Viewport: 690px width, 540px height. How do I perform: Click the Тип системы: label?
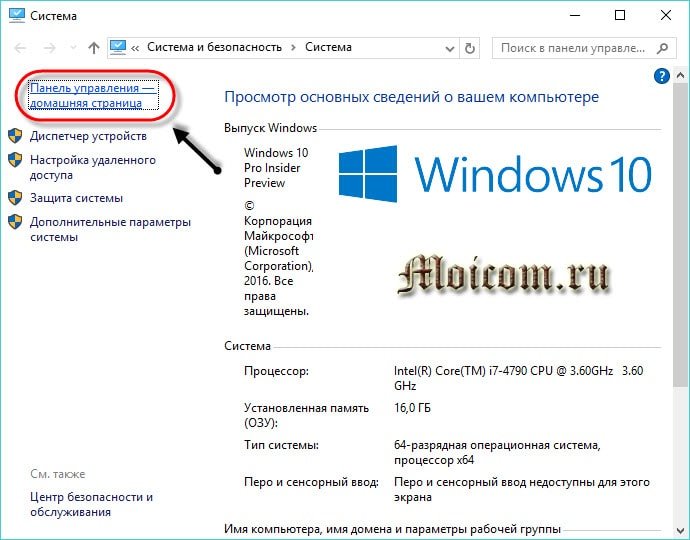(x=281, y=445)
